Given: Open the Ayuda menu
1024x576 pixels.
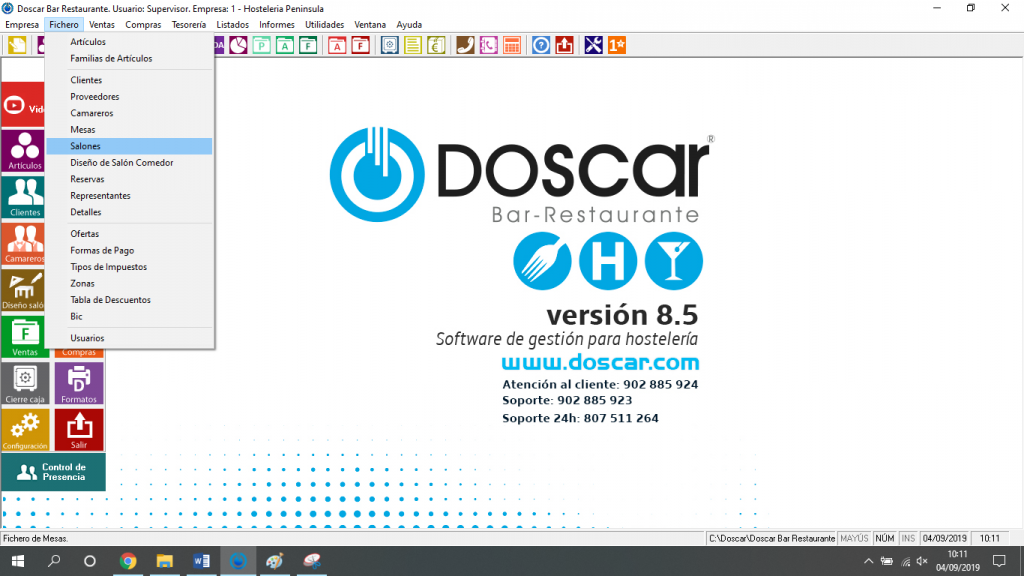Looking at the screenshot, I should pos(409,24).
